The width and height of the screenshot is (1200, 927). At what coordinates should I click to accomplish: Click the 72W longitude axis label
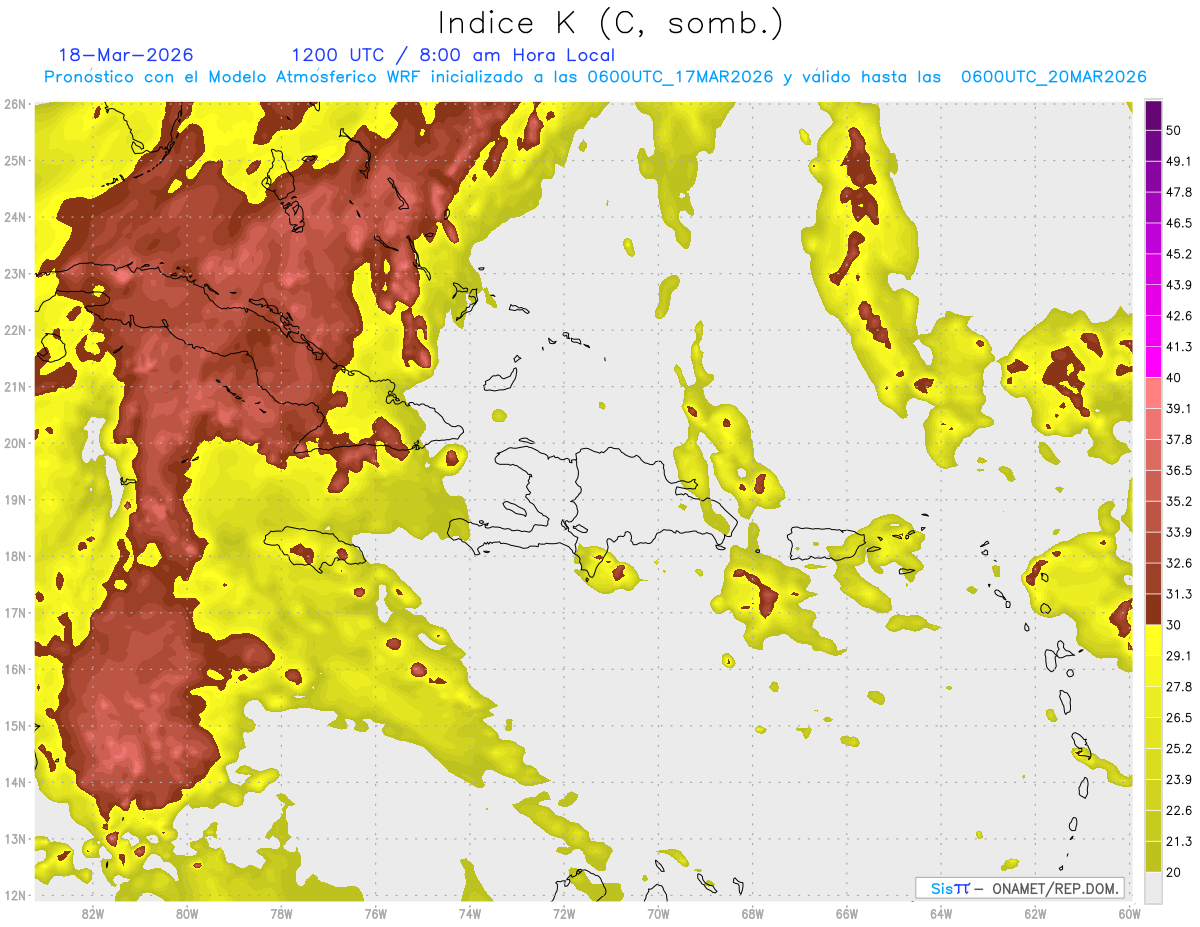click(564, 914)
